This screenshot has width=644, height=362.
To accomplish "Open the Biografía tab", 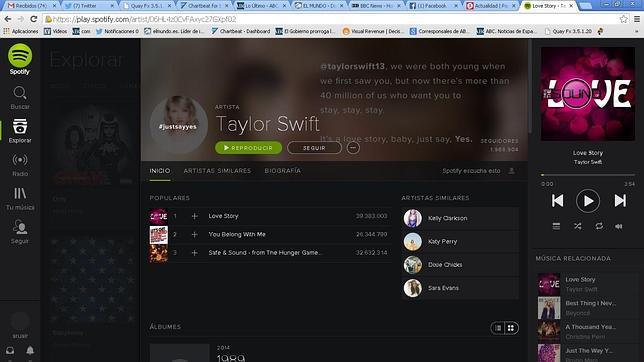I will 283,171.
